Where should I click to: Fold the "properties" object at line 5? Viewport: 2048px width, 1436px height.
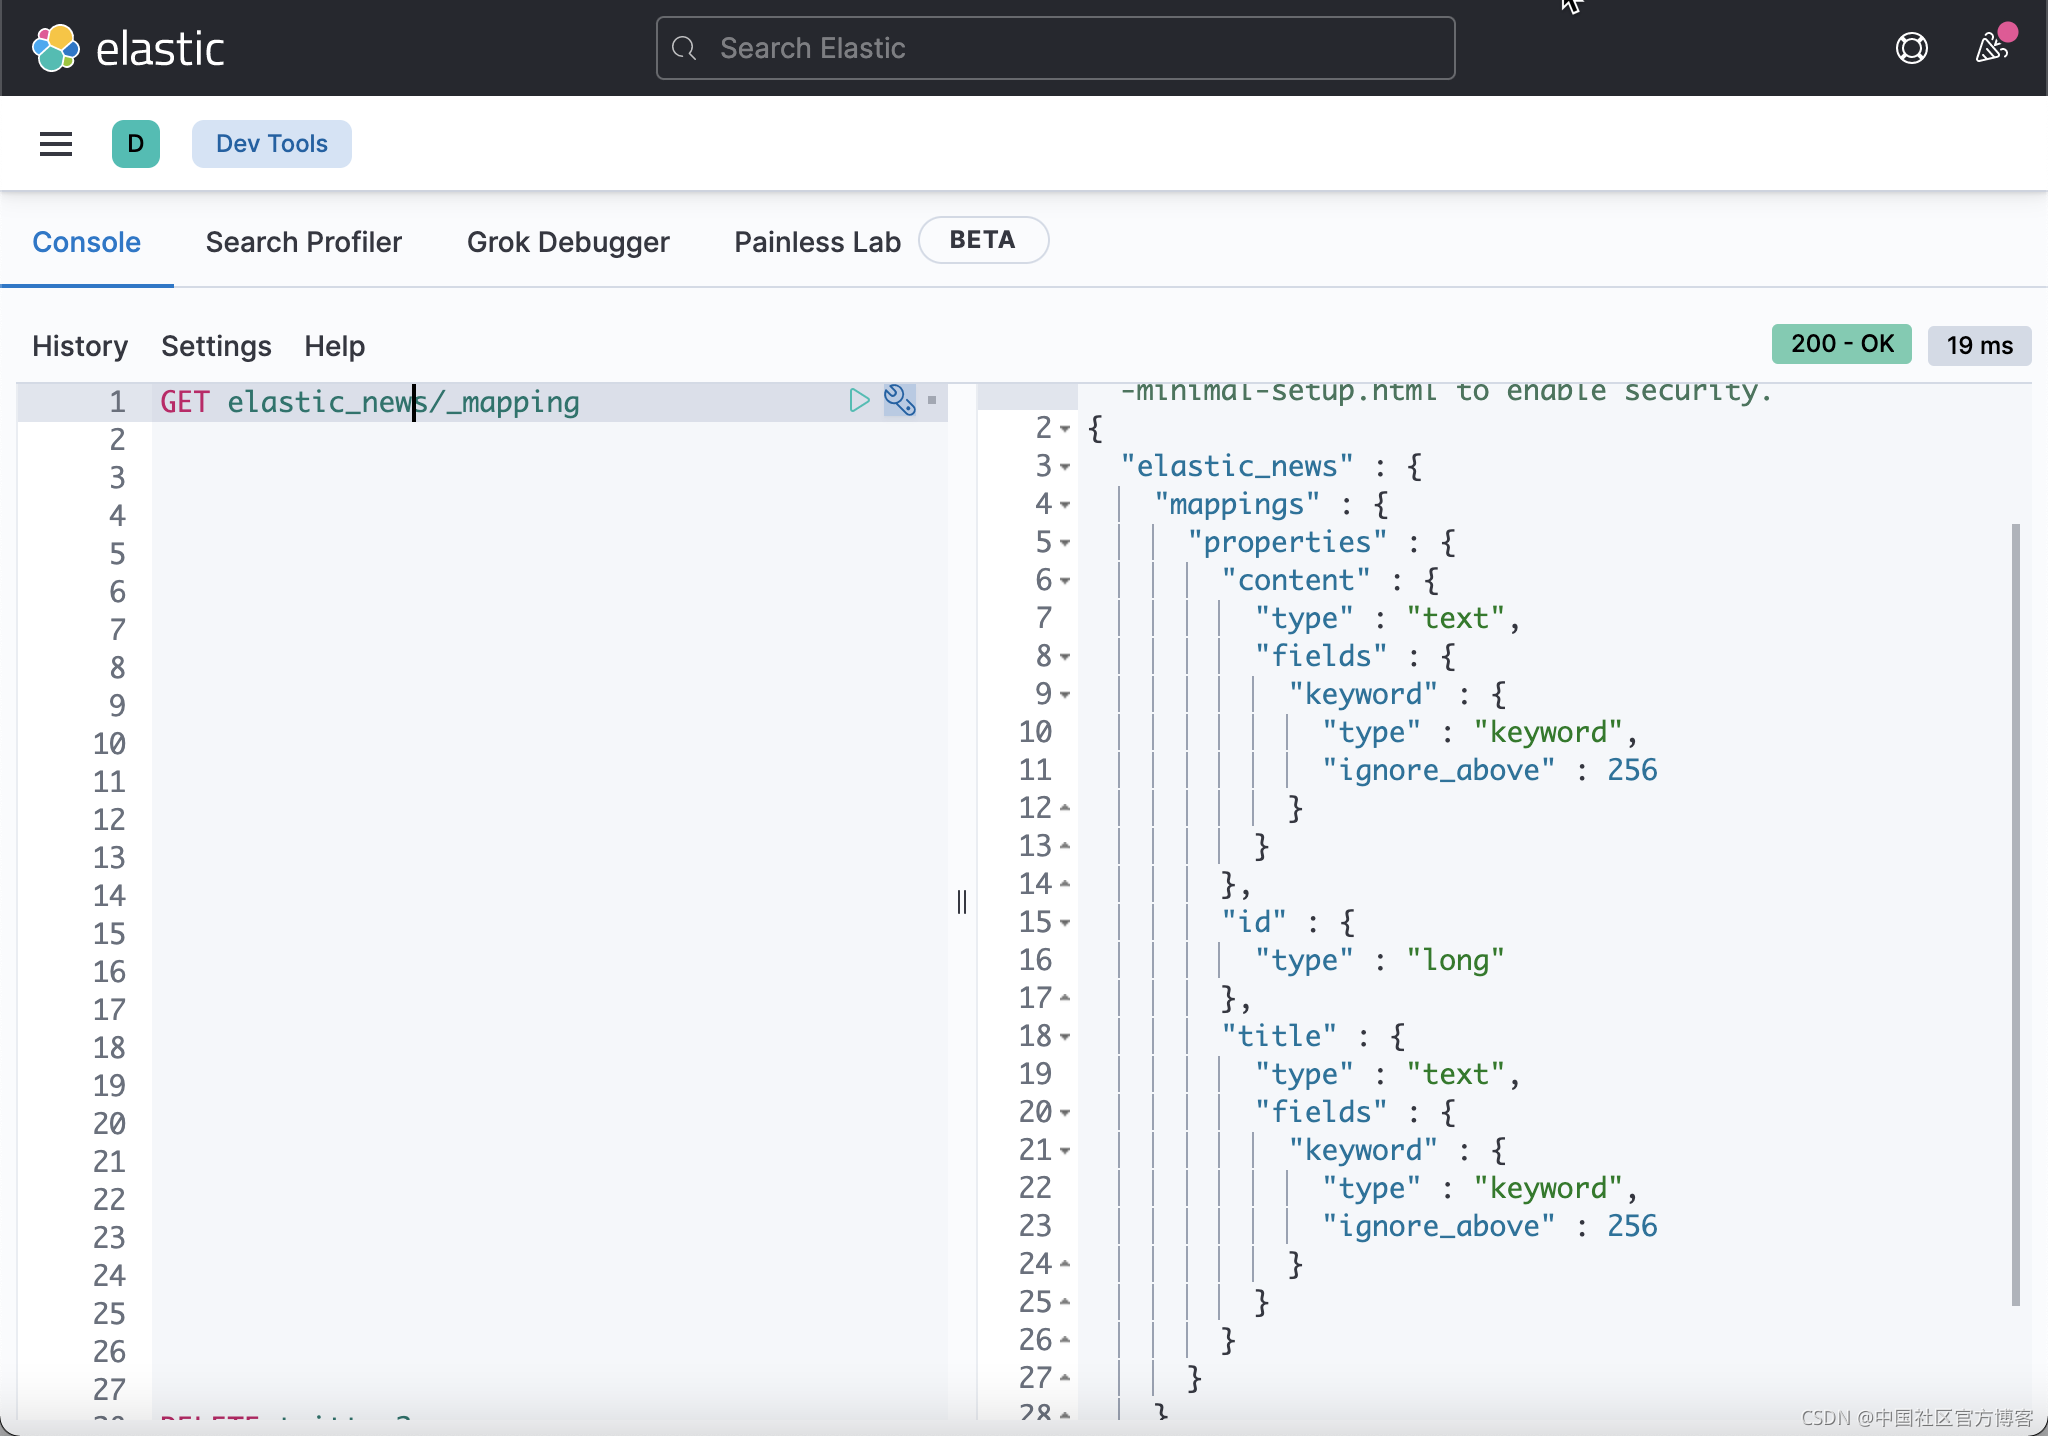1065,543
